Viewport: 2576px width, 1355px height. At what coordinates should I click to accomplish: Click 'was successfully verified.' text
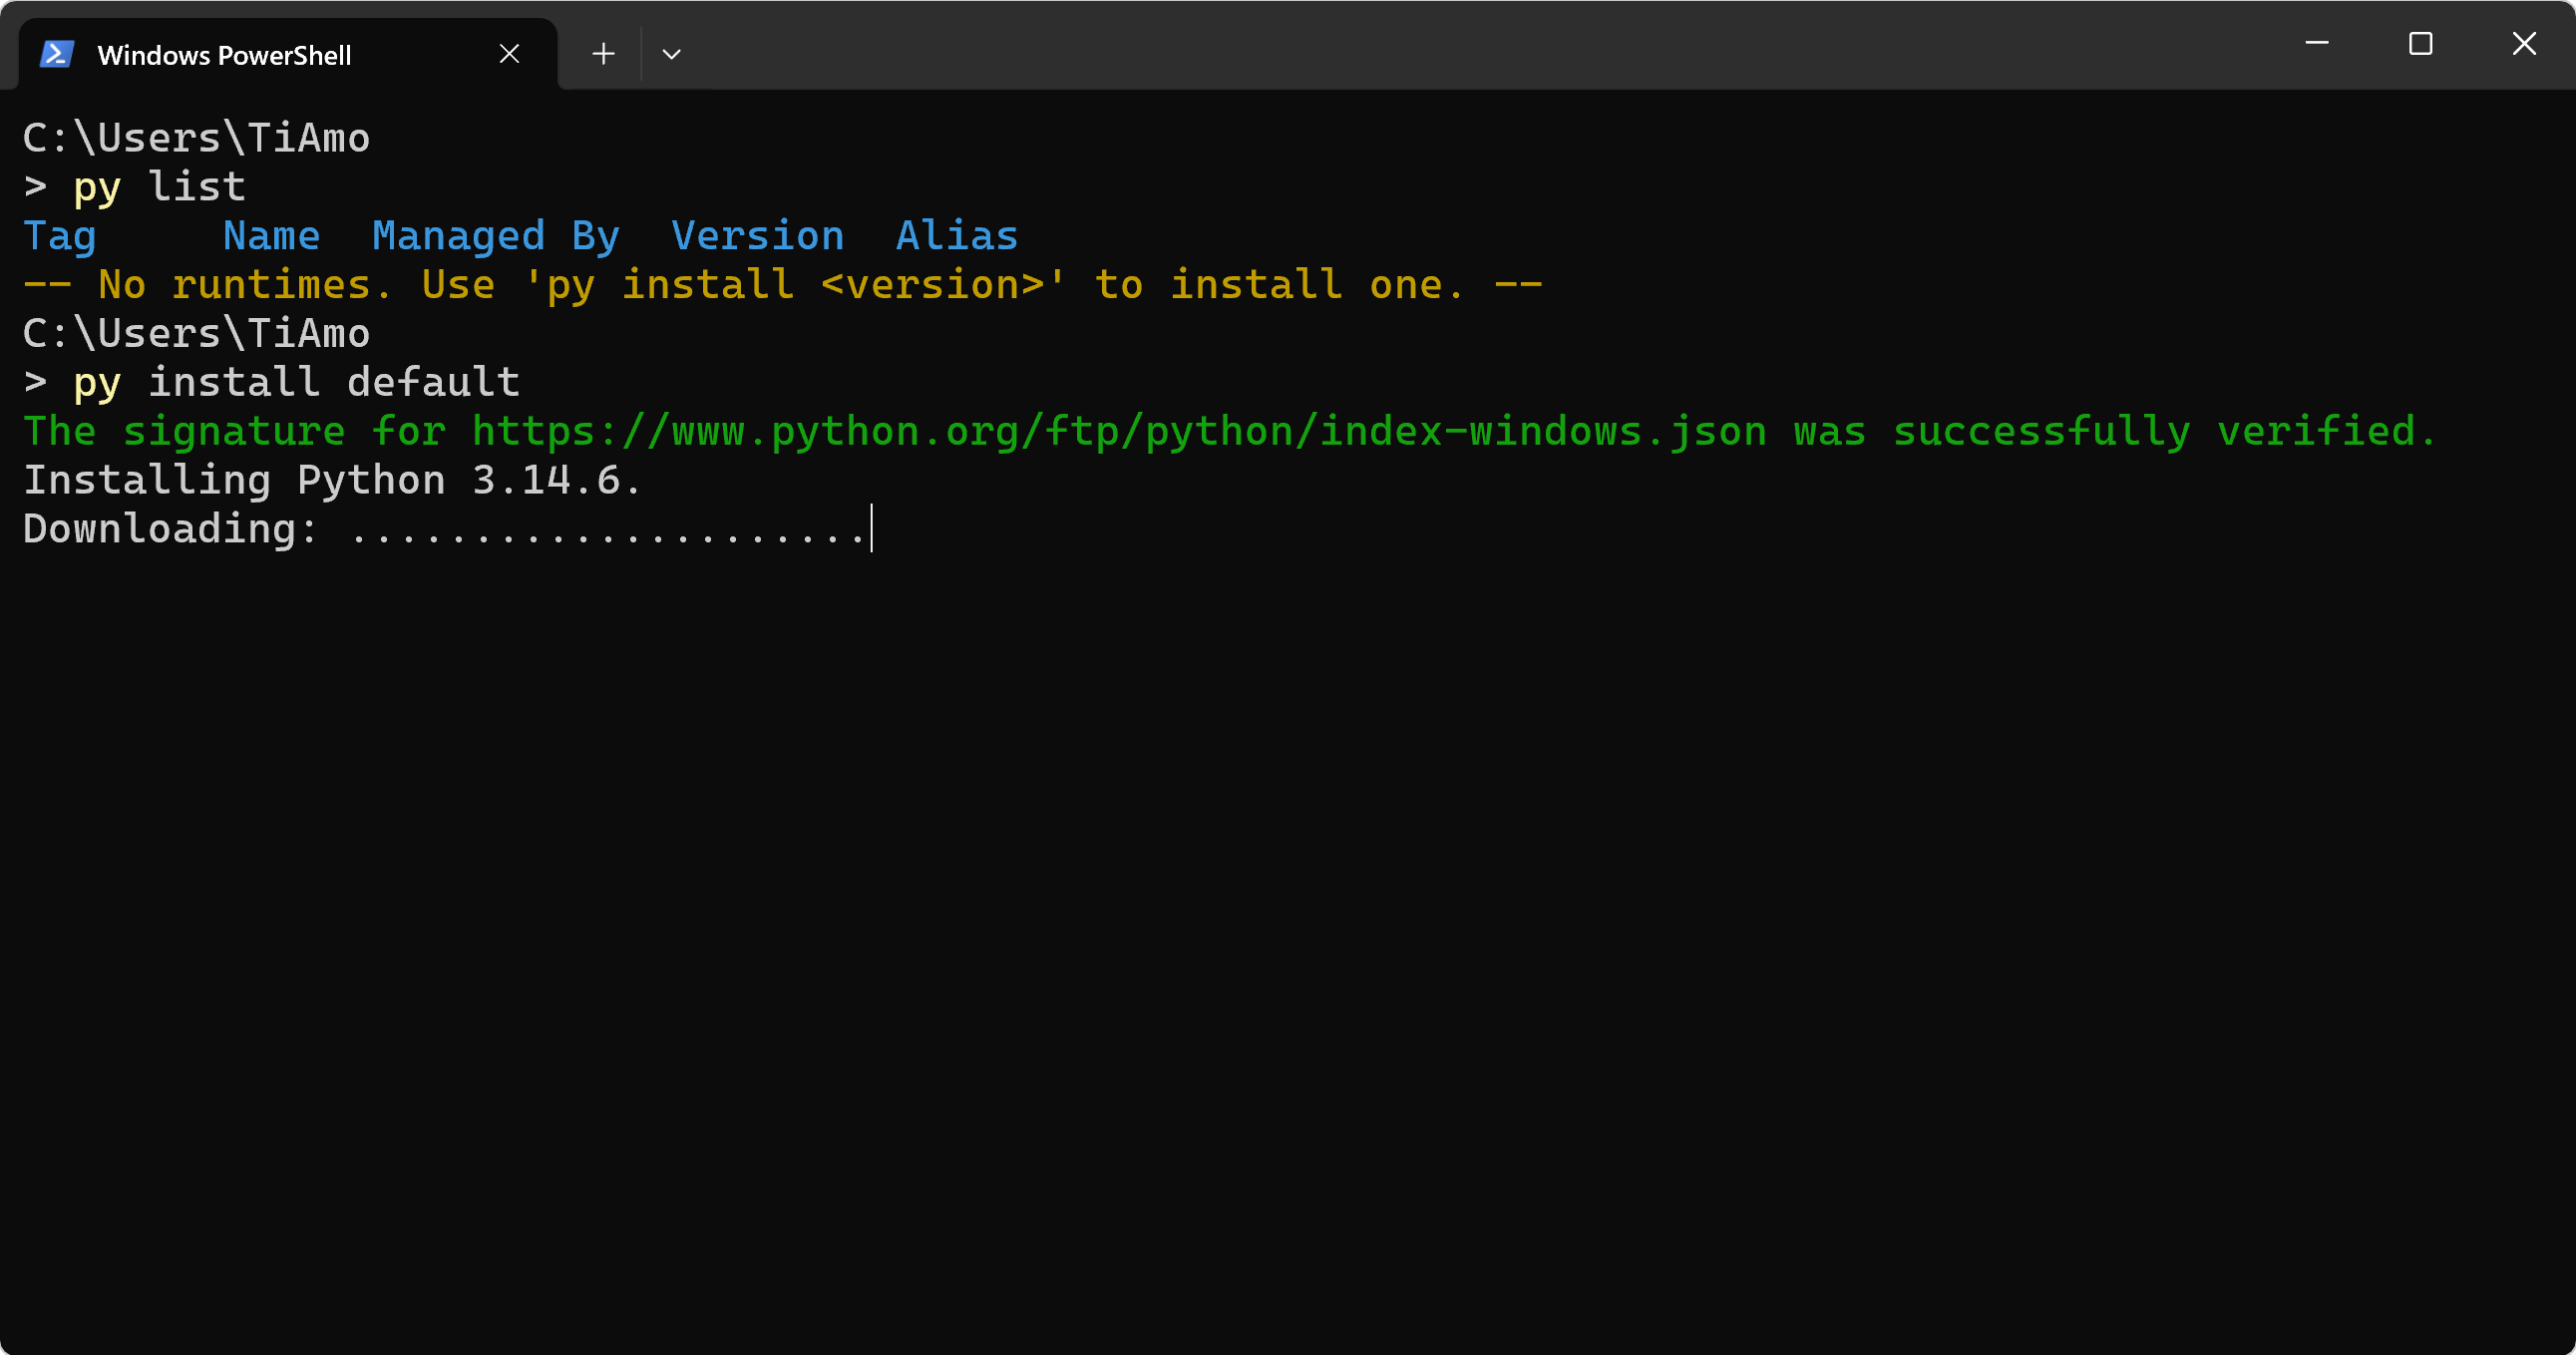(2115, 432)
